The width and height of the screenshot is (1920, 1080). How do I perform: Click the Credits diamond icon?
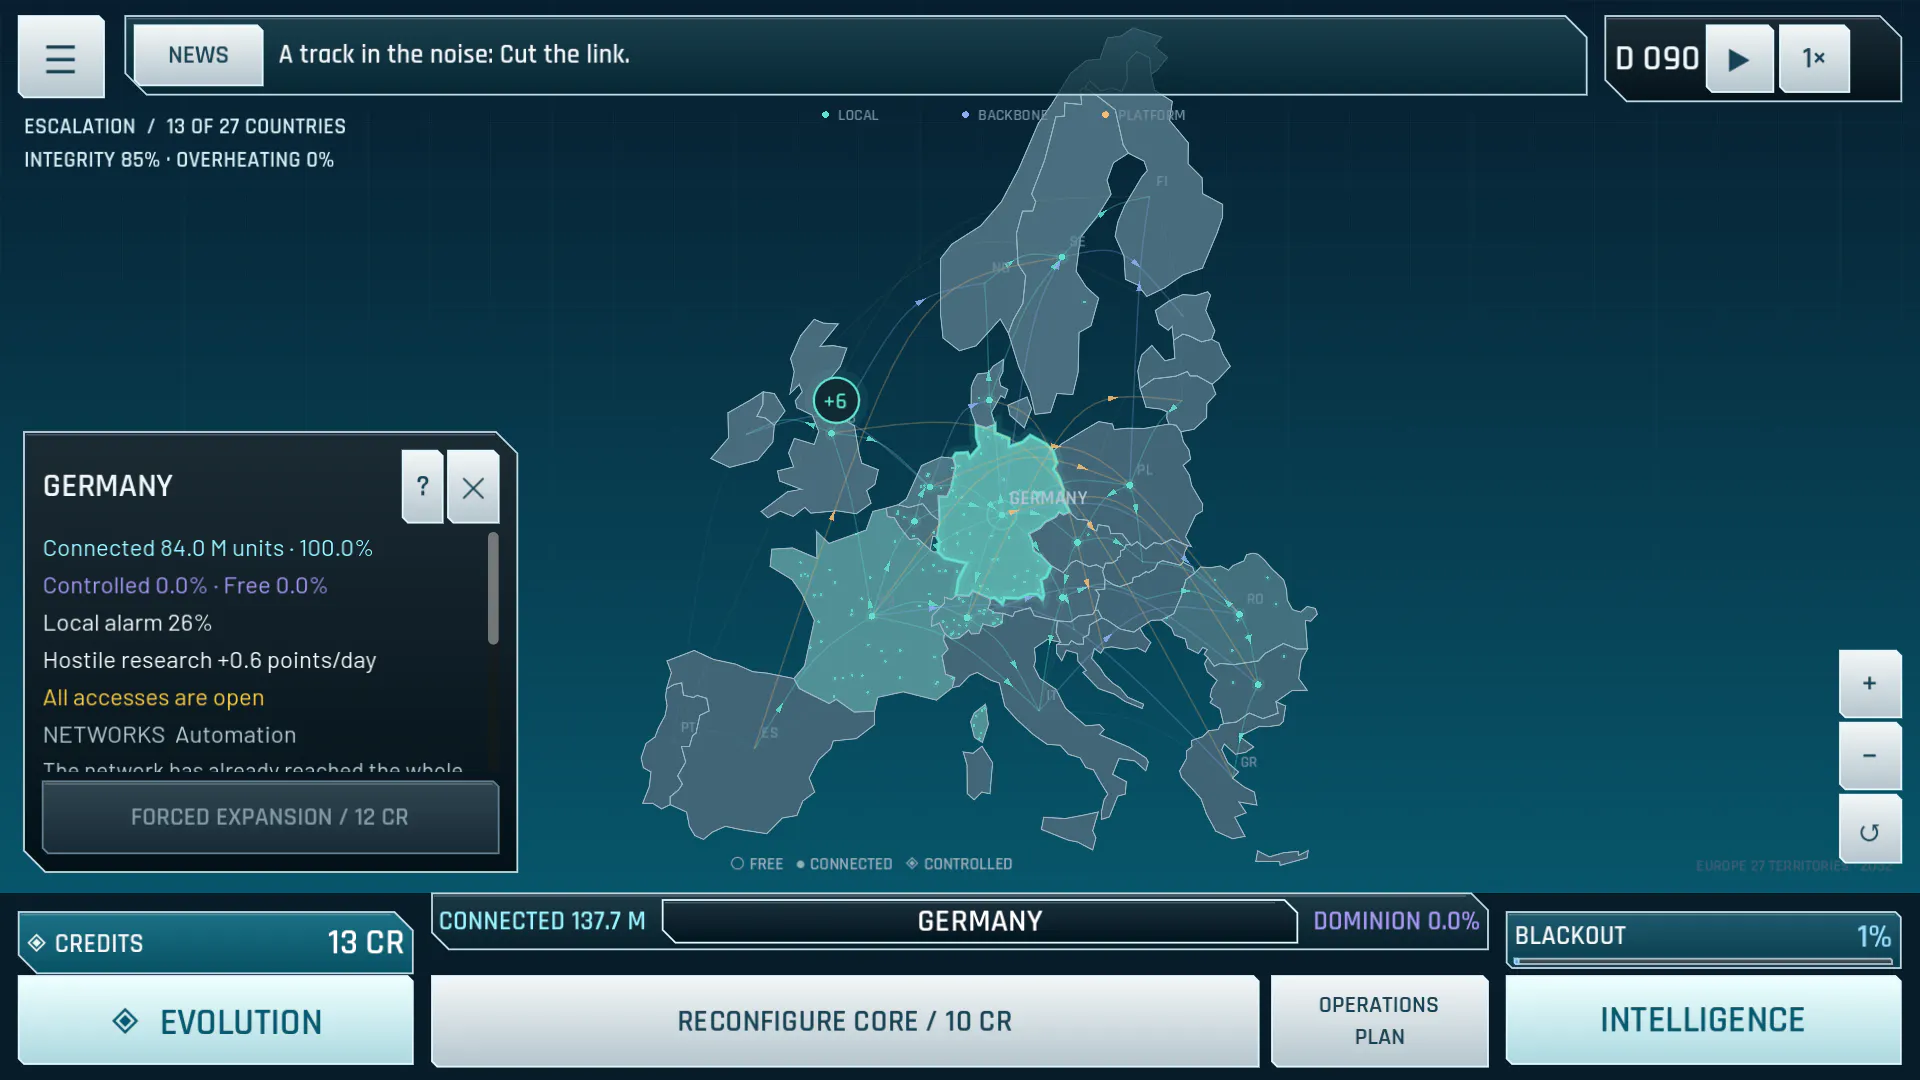[x=37, y=943]
